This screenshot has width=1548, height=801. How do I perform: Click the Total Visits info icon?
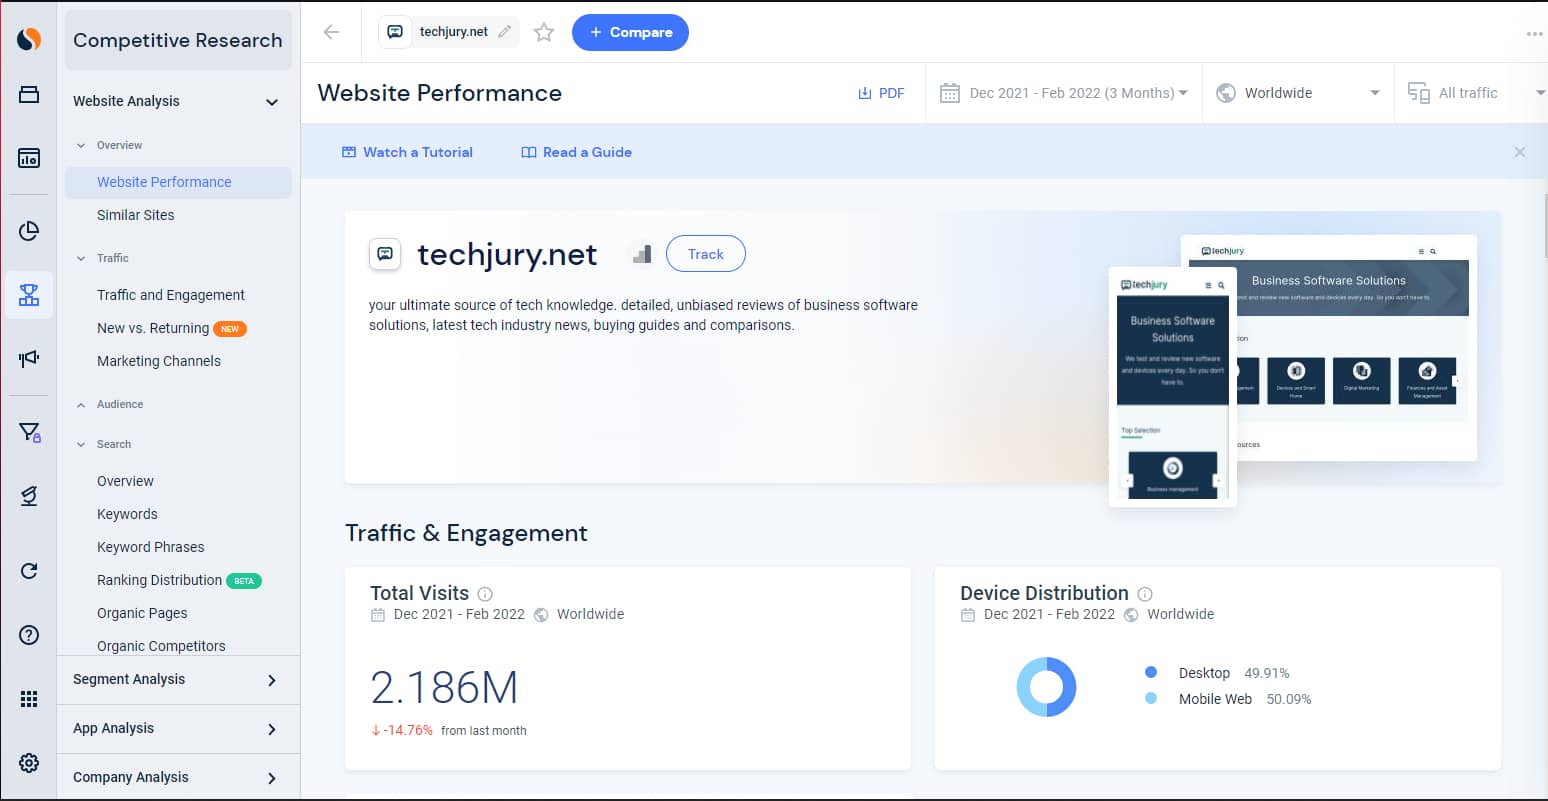[x=485, y=594]
